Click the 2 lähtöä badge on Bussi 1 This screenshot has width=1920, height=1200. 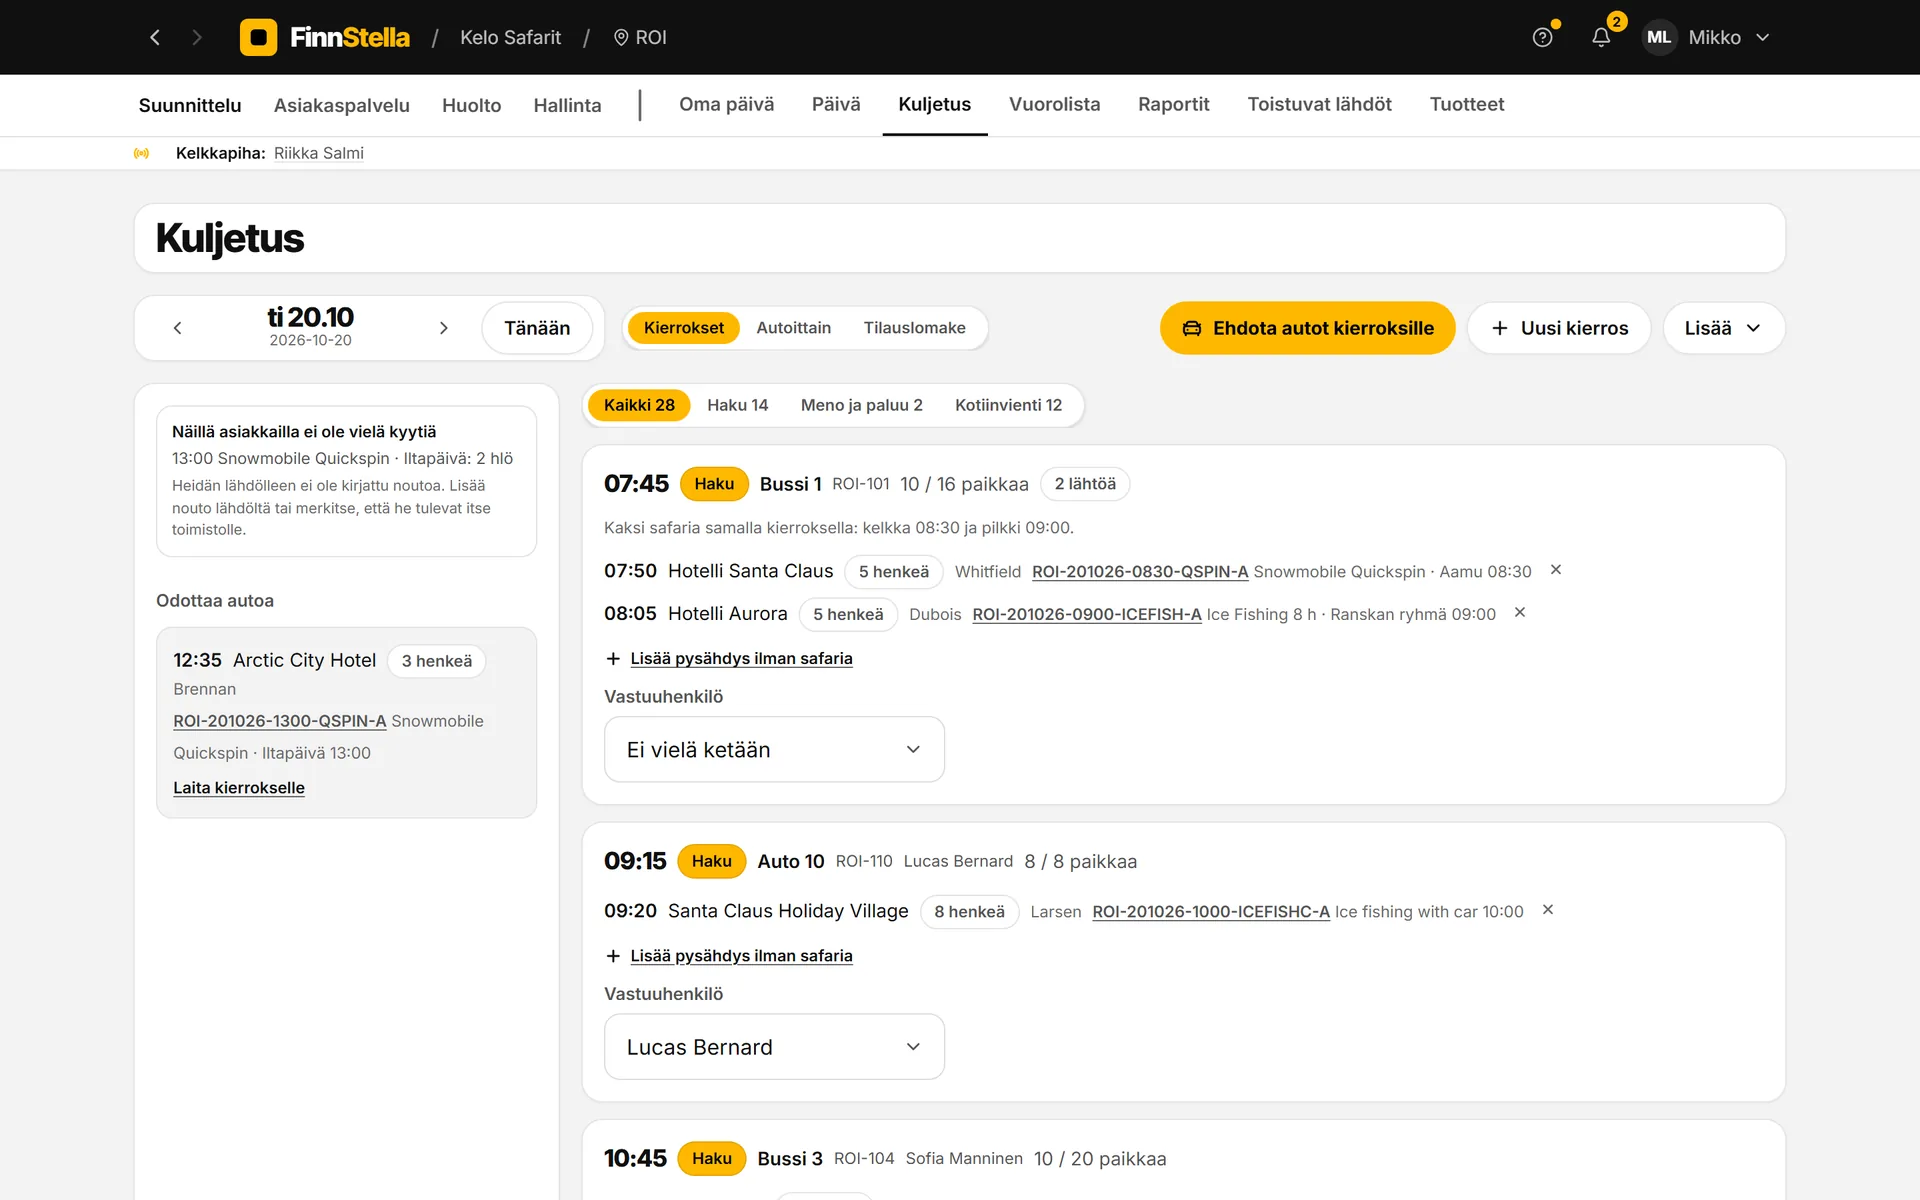1085,484
